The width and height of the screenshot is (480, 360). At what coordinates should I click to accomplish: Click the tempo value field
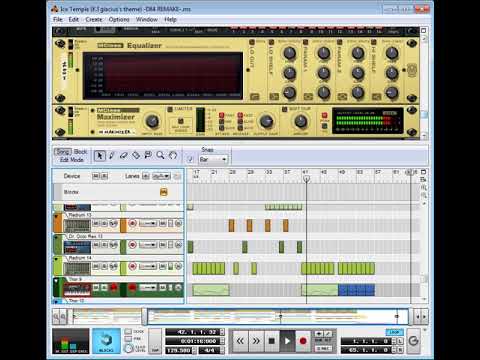point(178,350)
